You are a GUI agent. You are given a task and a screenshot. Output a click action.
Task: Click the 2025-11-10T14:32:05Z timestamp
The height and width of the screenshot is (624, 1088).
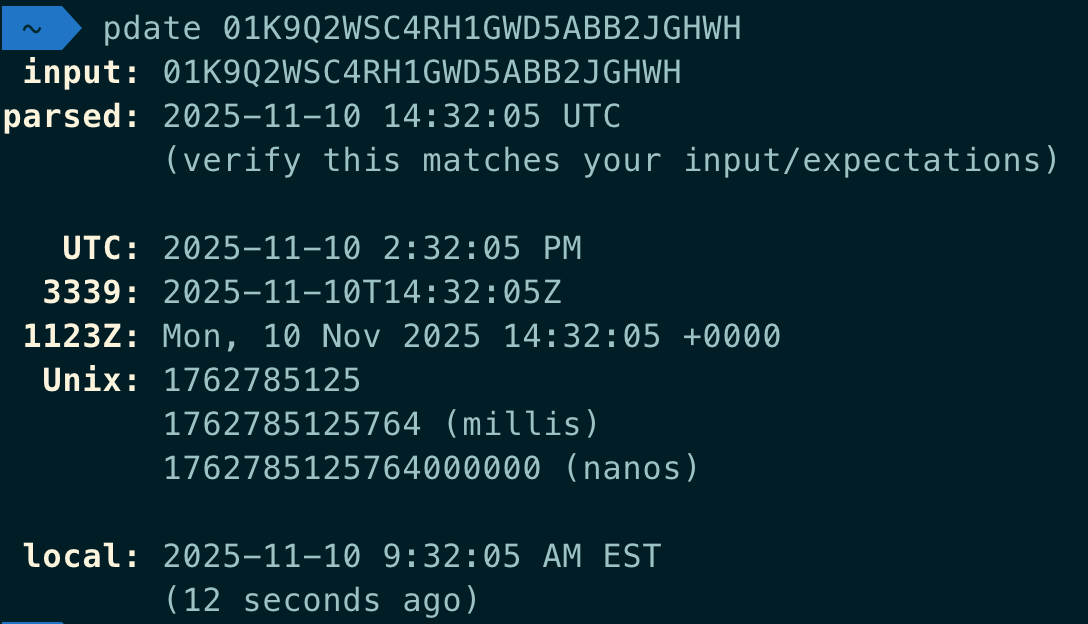[362, 292]
